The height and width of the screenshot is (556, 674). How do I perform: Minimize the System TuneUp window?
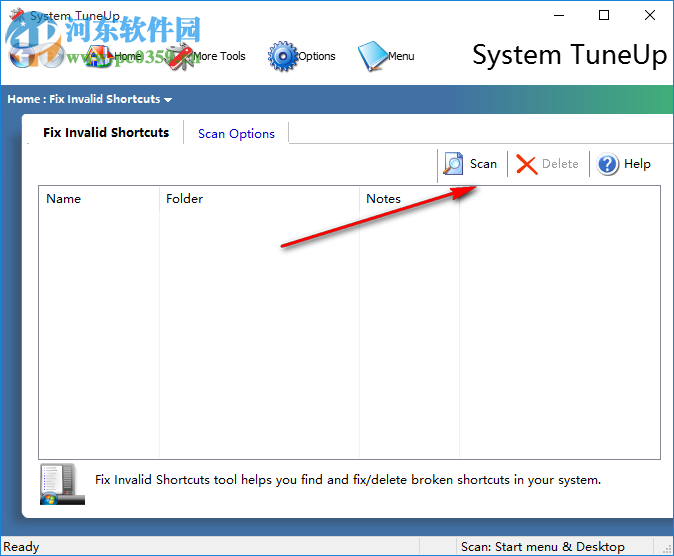tap(559, 15)
